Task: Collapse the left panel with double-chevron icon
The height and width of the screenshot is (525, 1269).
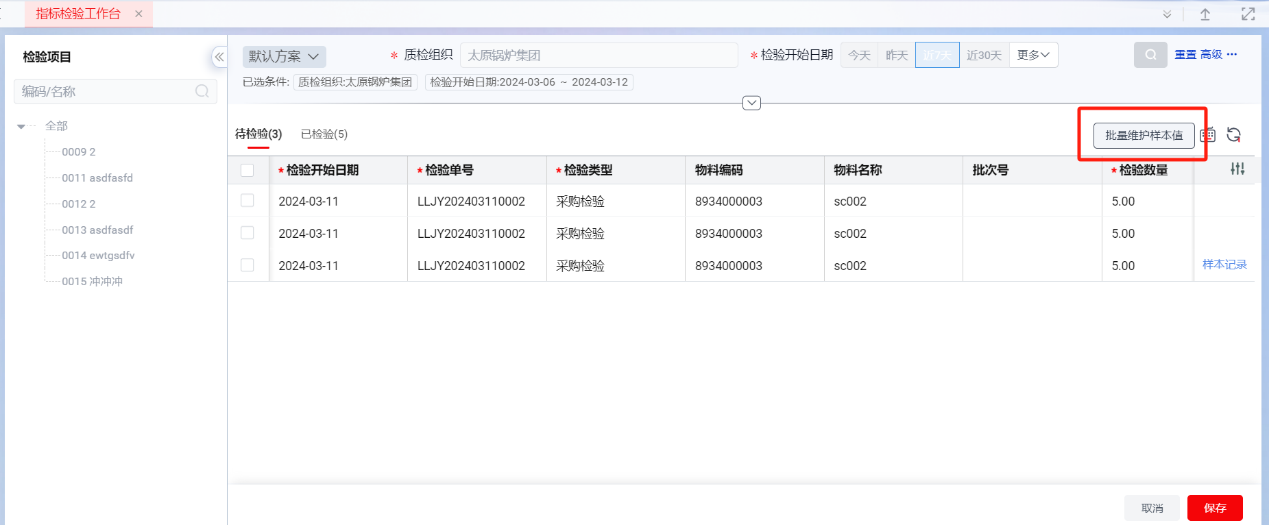Action: [x=219, y=57]
